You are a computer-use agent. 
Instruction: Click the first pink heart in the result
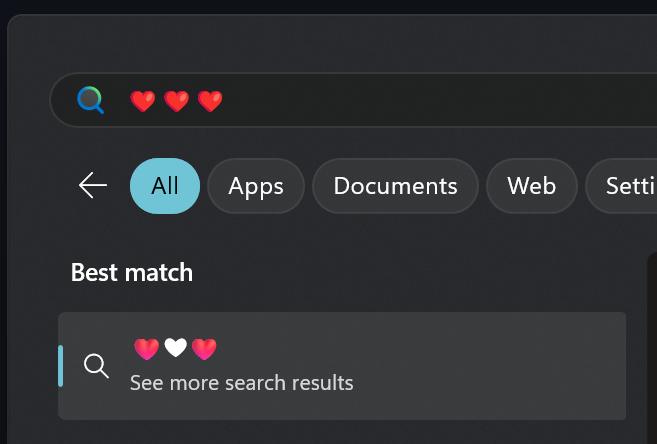click(146, 348)
